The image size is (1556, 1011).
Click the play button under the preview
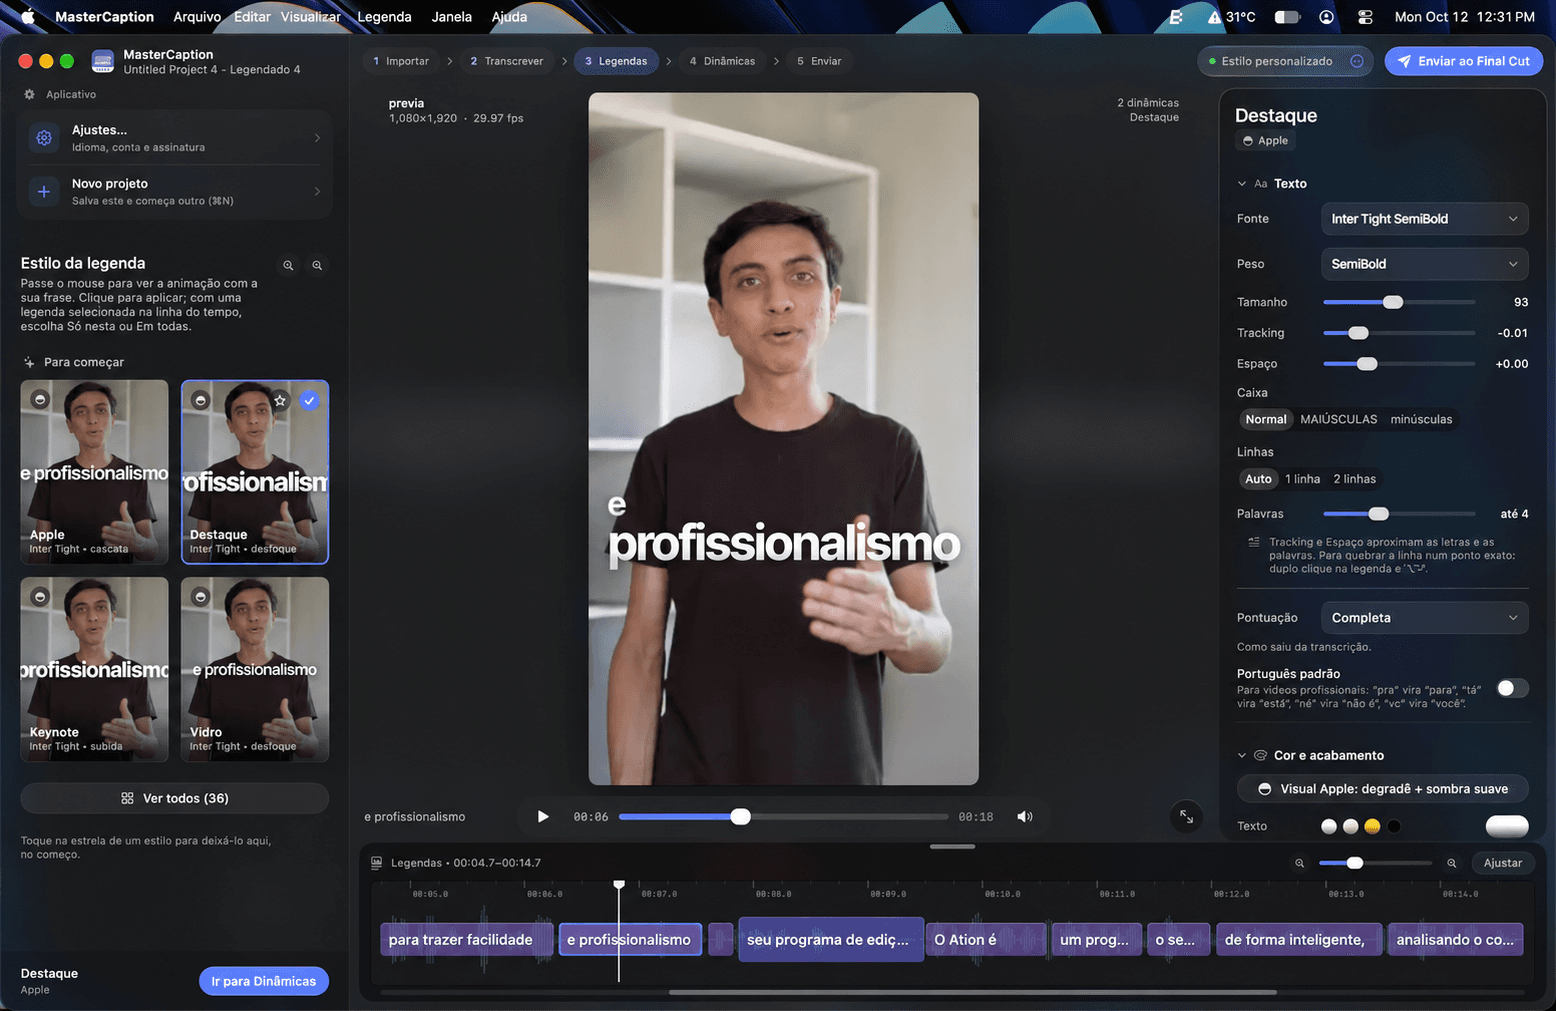point(543,817)
